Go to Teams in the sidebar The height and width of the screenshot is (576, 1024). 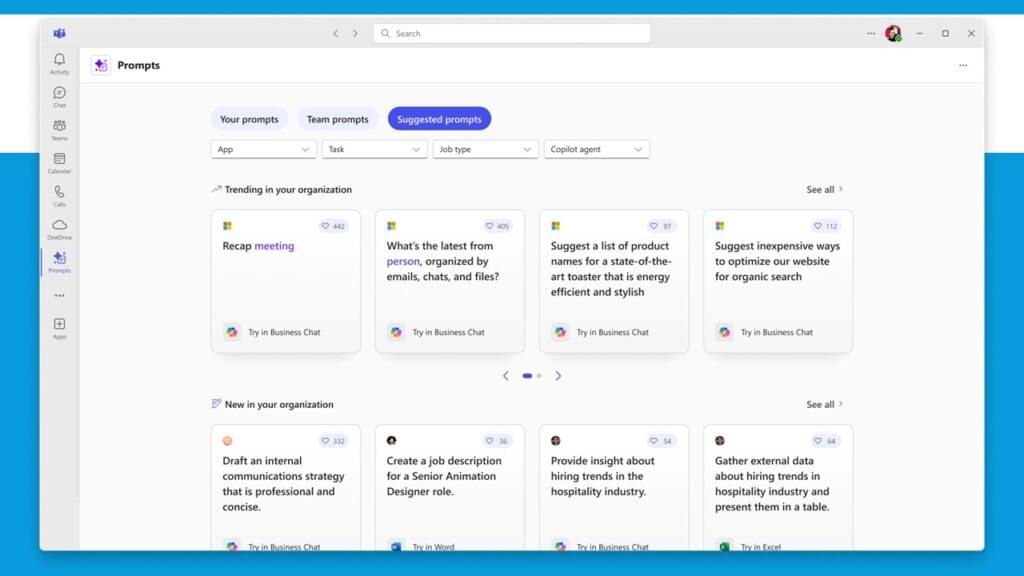59,129
